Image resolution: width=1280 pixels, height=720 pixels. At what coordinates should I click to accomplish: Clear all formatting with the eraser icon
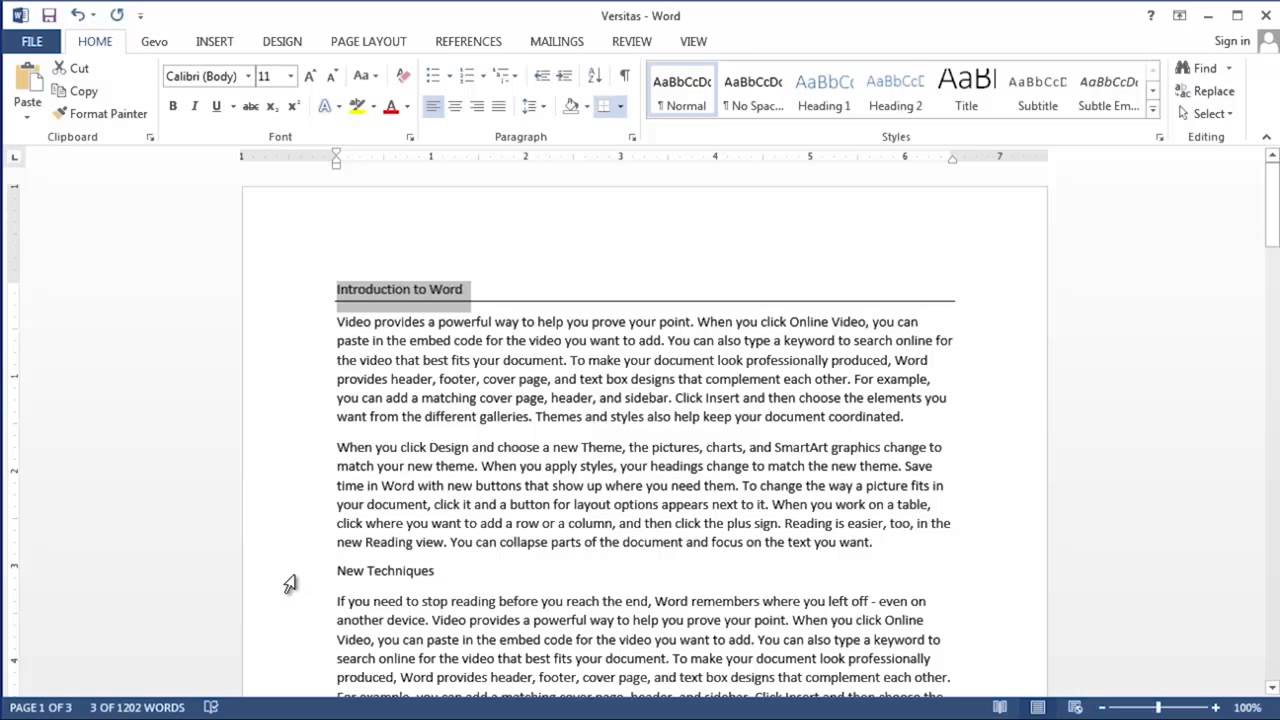pos(403,76)
